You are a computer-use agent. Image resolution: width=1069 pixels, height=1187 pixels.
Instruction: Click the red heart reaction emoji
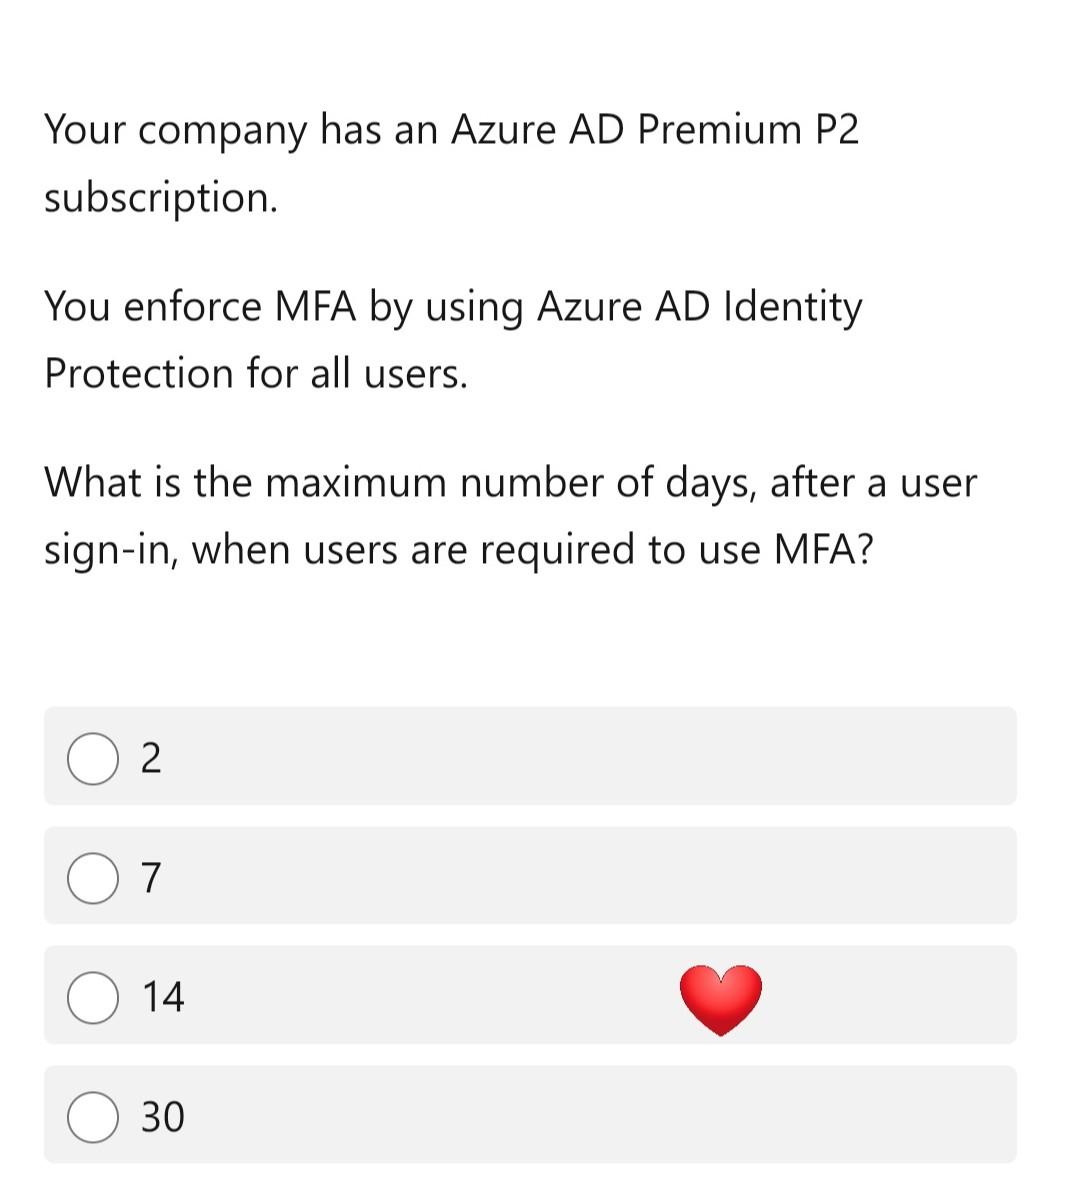pos(719,998)
